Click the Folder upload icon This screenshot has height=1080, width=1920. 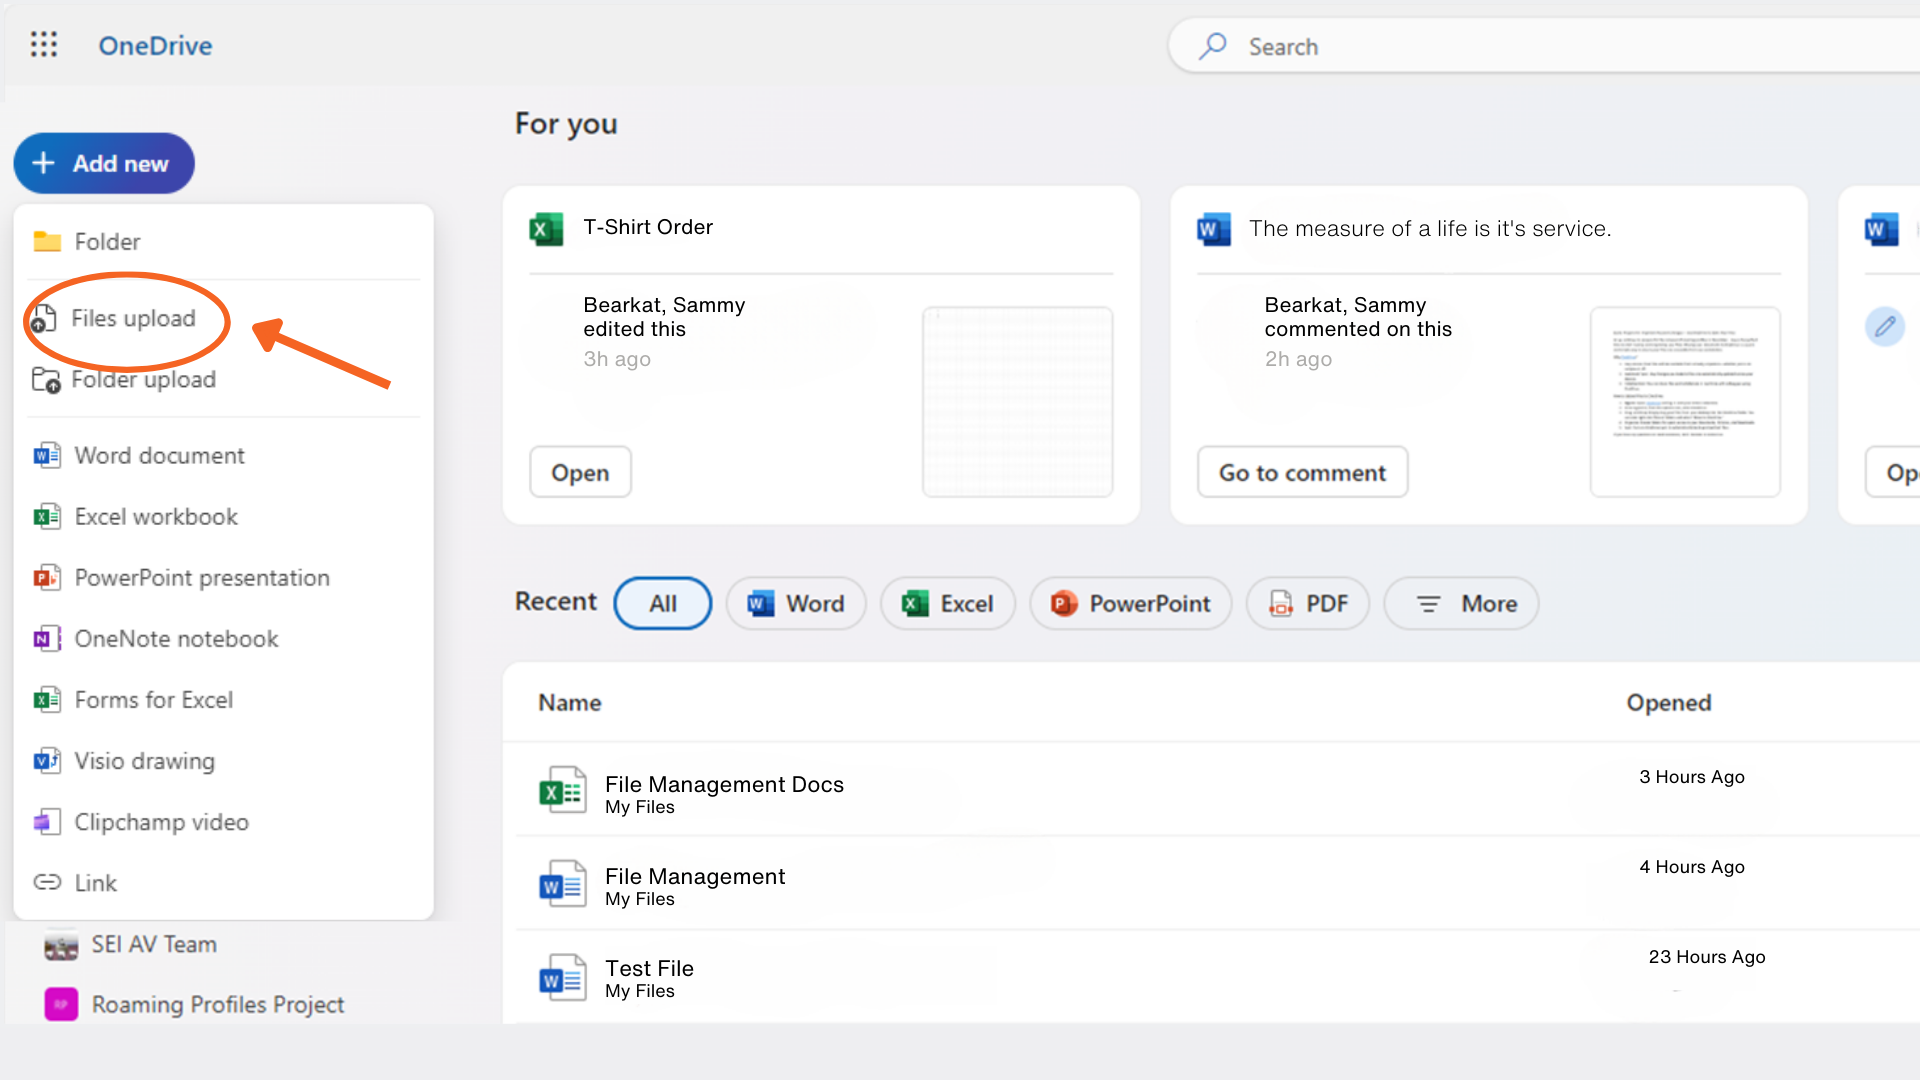coord(45,378)
